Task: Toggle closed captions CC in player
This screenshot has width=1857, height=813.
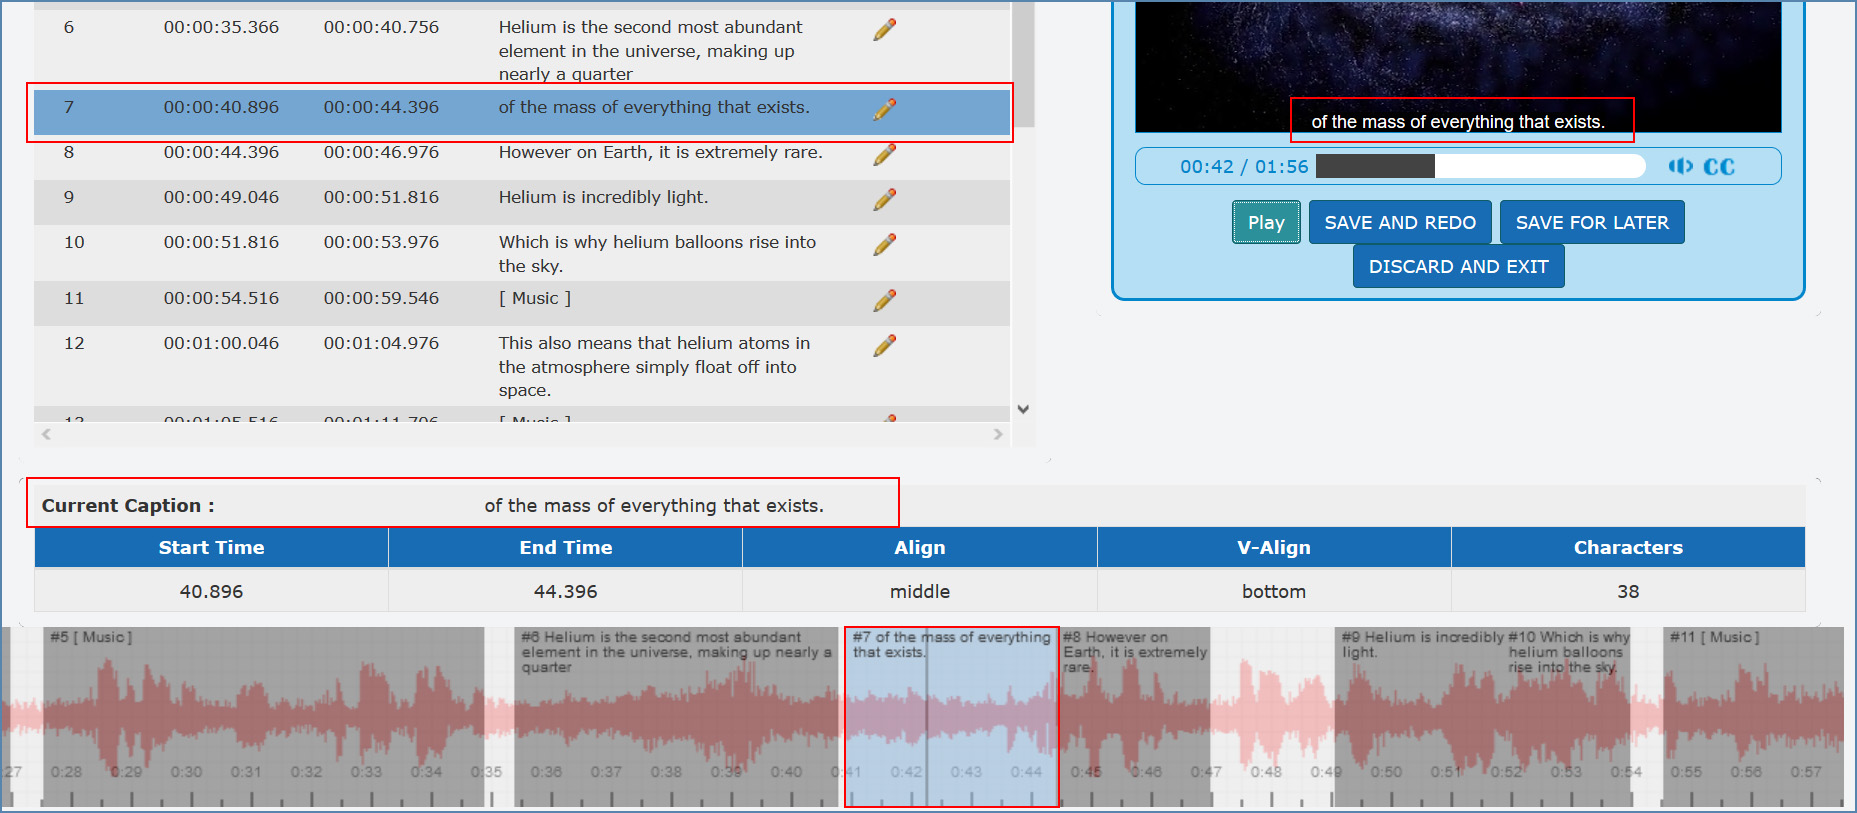Action: pyautogui.click(x=1719, y=167)
